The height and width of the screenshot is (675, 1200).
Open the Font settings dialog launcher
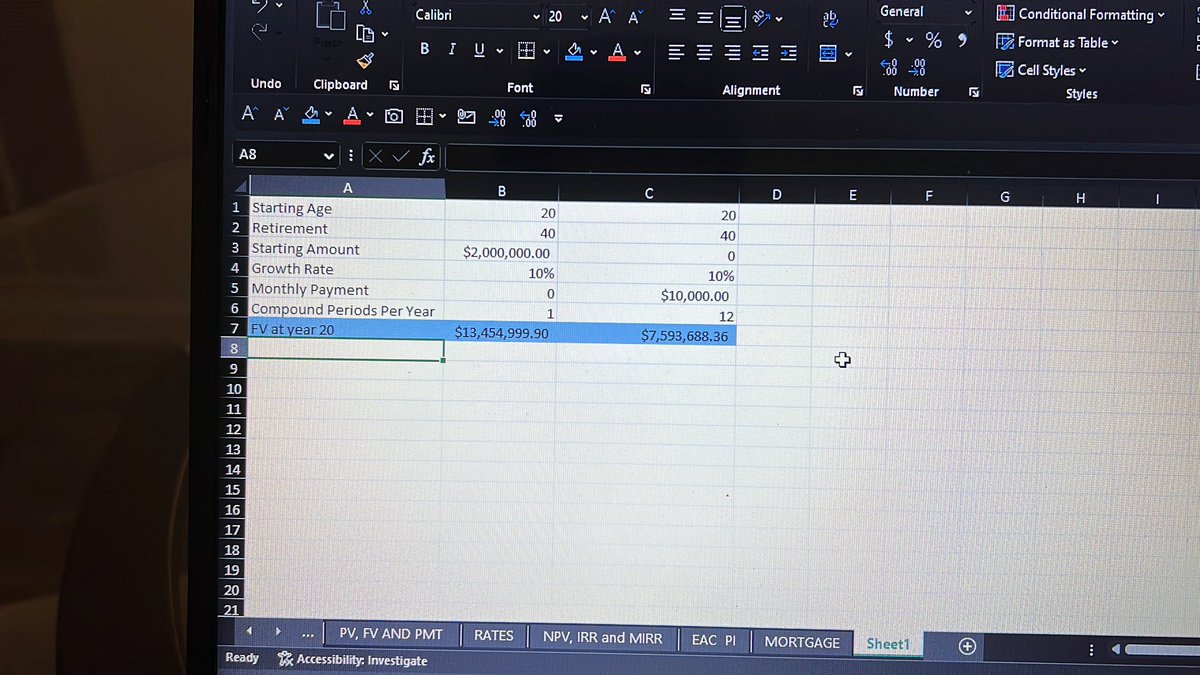[x=645, y=89]
